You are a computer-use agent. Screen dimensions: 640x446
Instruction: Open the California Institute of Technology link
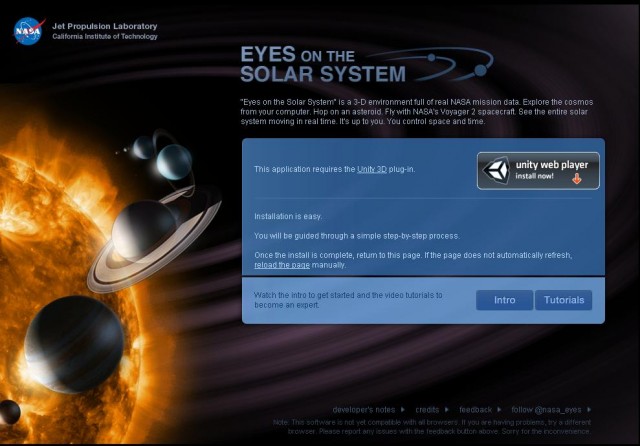point(104,36)
